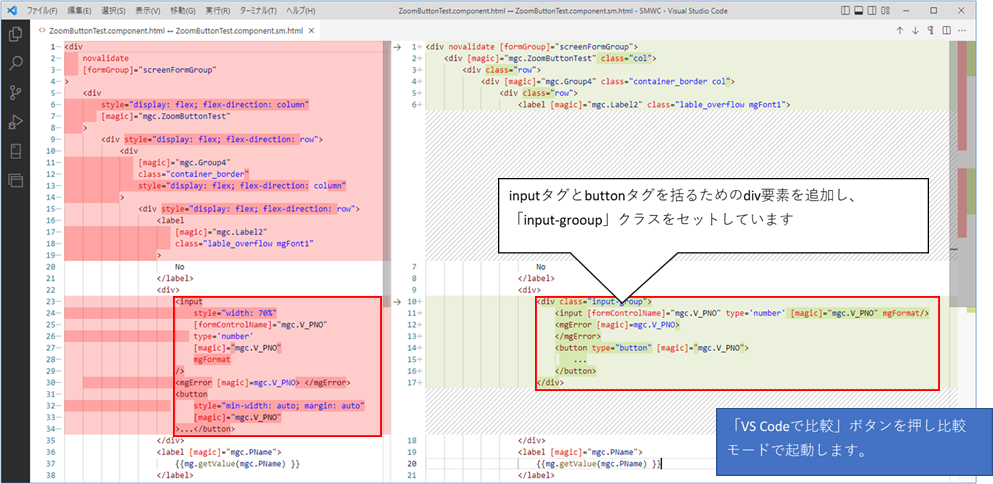Switch to inline view with split icon
This screenshot has width=993, height=484.
[948, 31]
